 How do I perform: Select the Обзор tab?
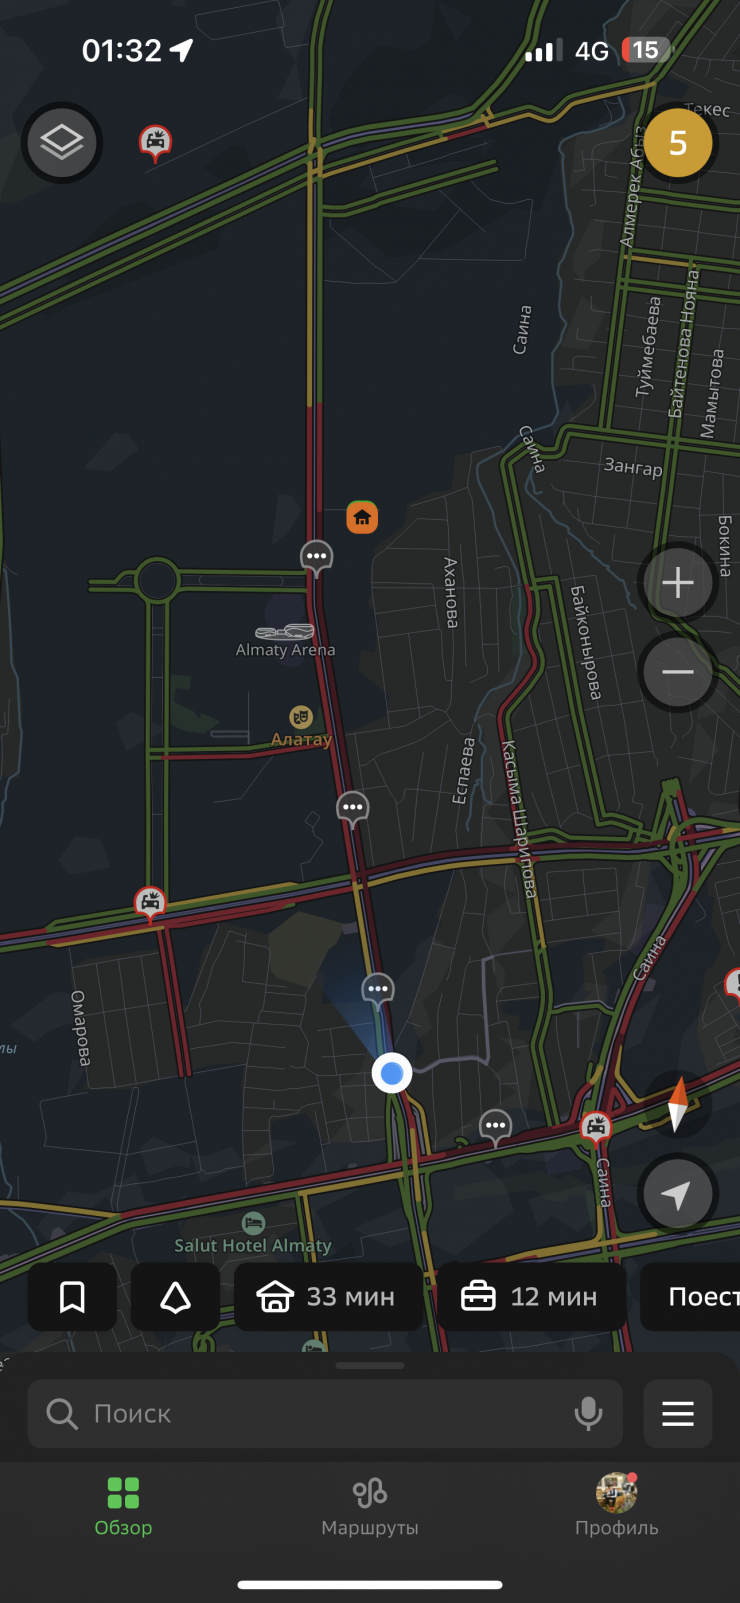pyautogui.click(x=123, y=1506)
